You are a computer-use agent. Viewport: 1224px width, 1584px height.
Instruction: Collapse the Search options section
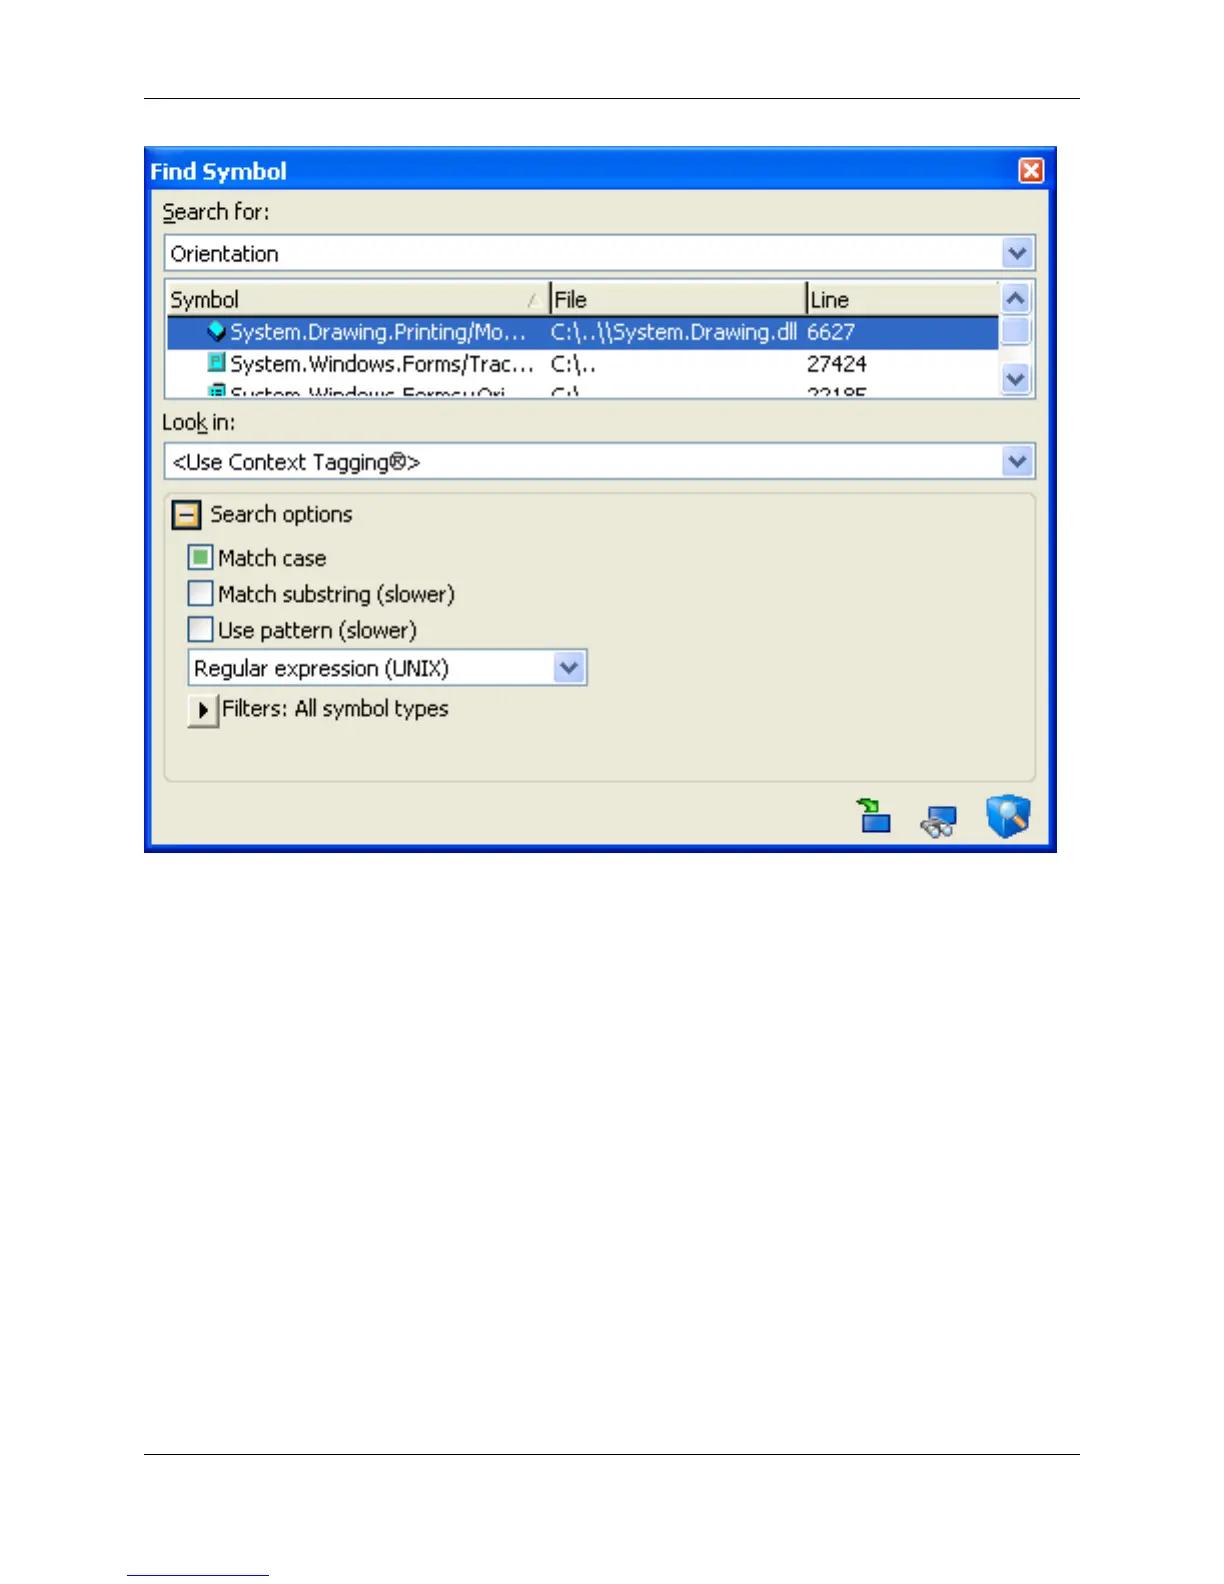coord(187,515)
